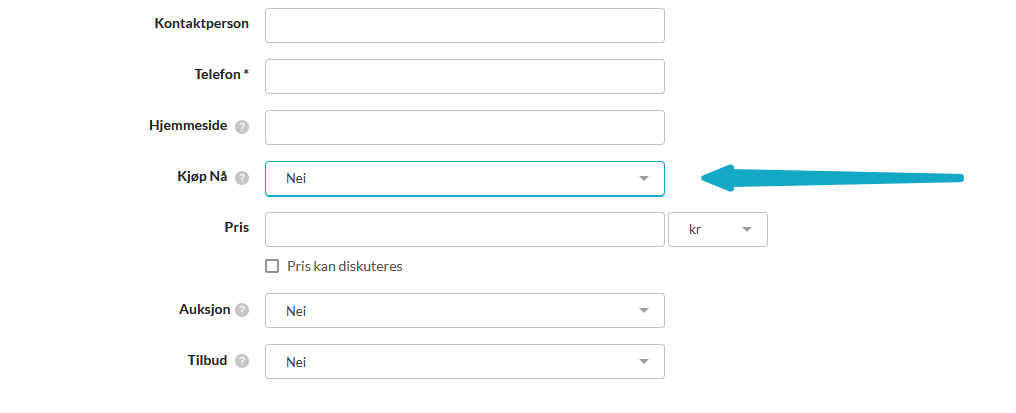Focus the Kontaktperson text field
This screenshot has height=413, width=1016.
464,25
